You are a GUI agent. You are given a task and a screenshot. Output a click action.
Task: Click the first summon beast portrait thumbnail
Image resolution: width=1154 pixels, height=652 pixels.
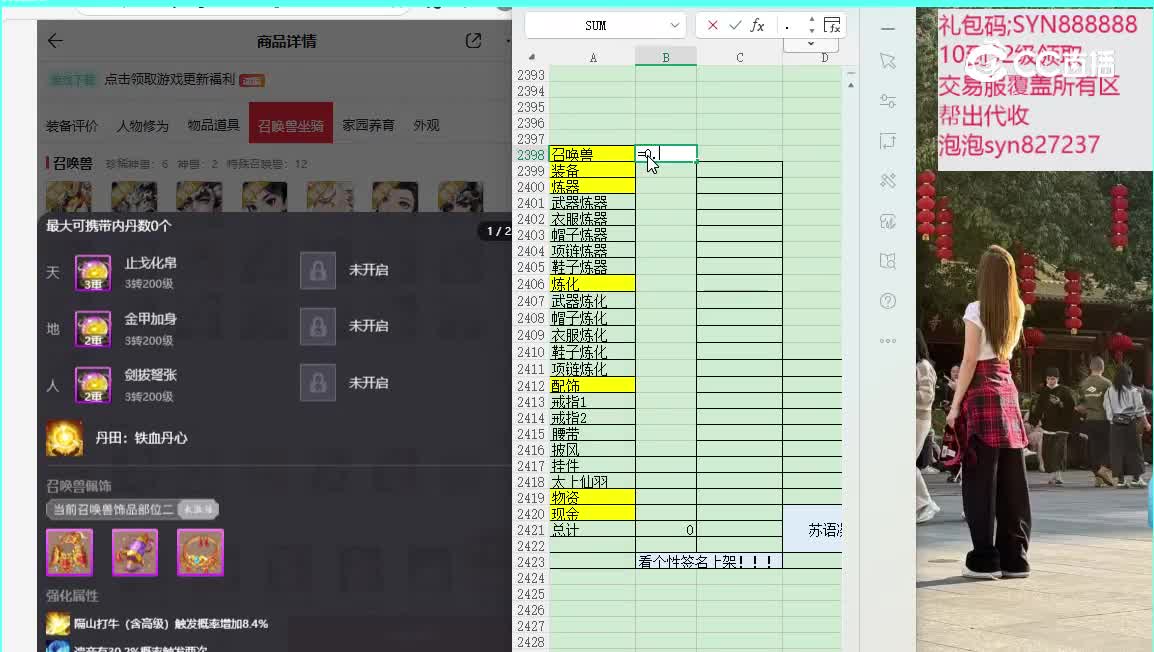pos(69,196)
